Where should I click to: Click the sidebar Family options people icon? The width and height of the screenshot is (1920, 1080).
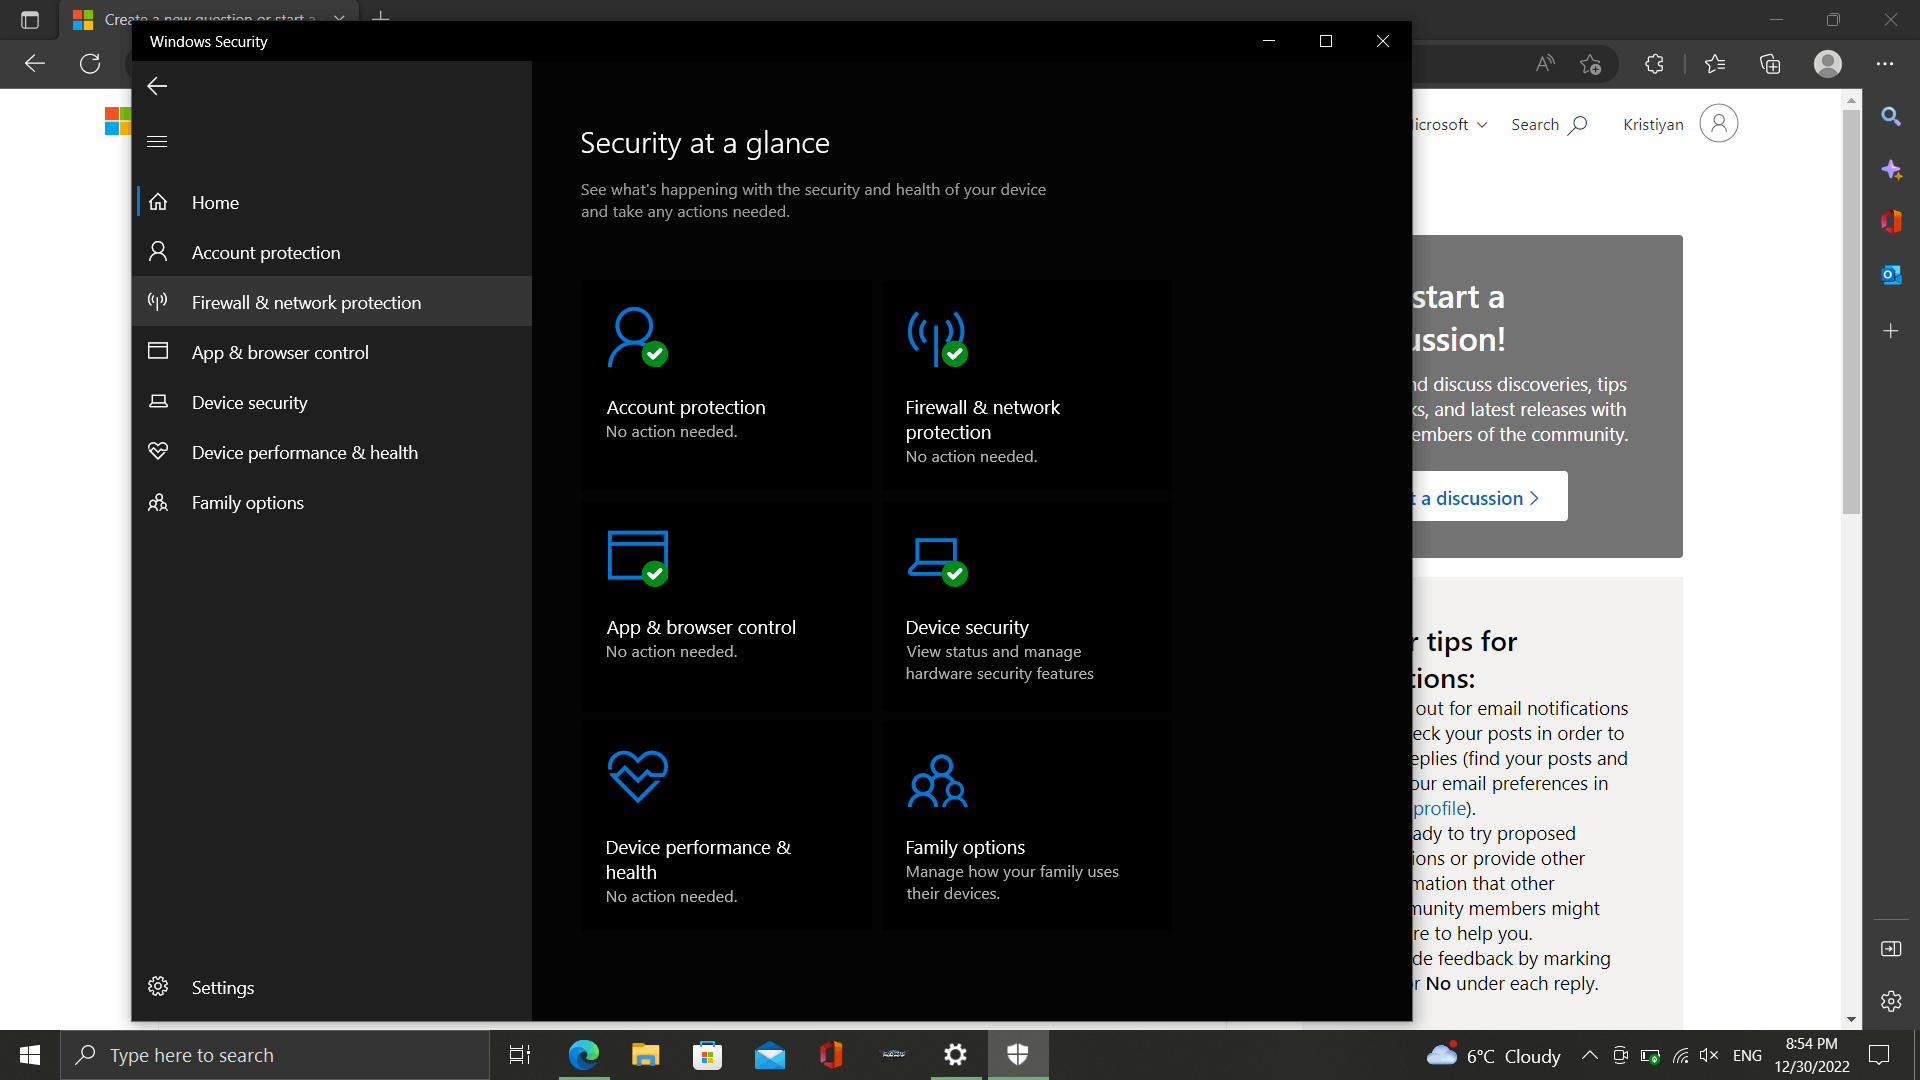[158, 502]
